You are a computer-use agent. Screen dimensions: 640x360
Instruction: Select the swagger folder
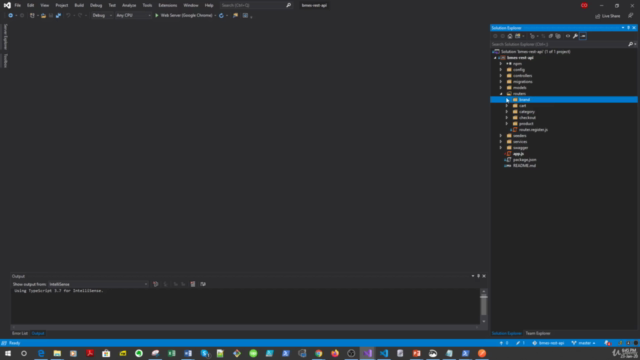[x=520, y=148]
